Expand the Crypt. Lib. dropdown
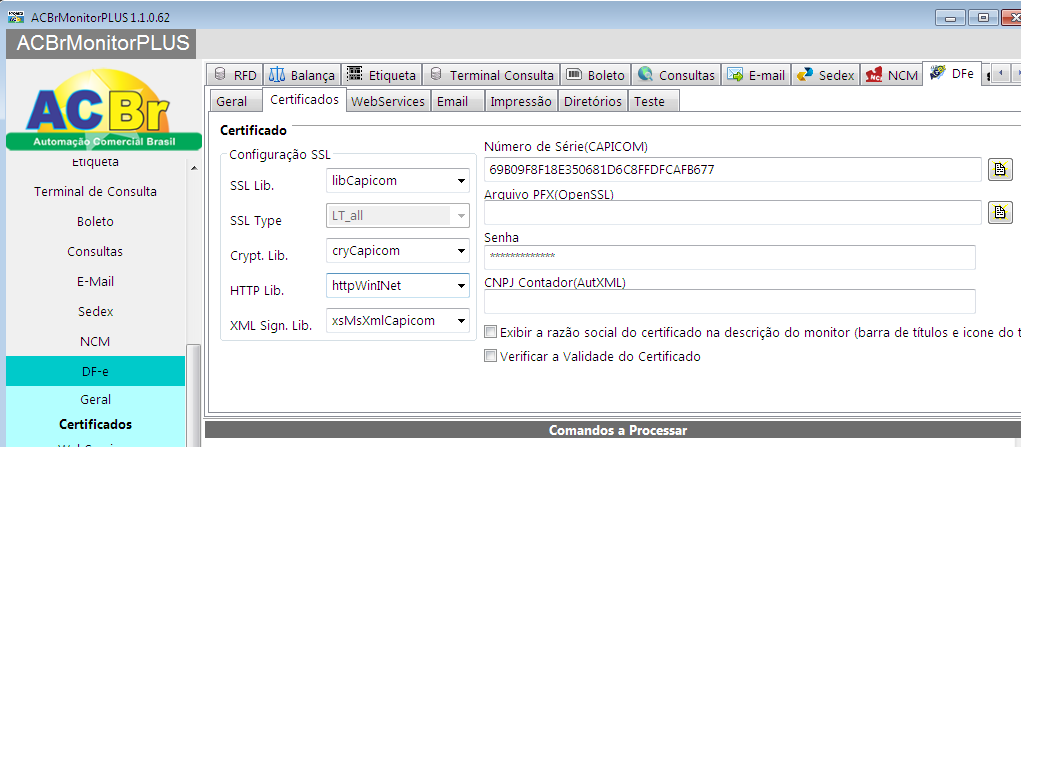 click(461, 251)
